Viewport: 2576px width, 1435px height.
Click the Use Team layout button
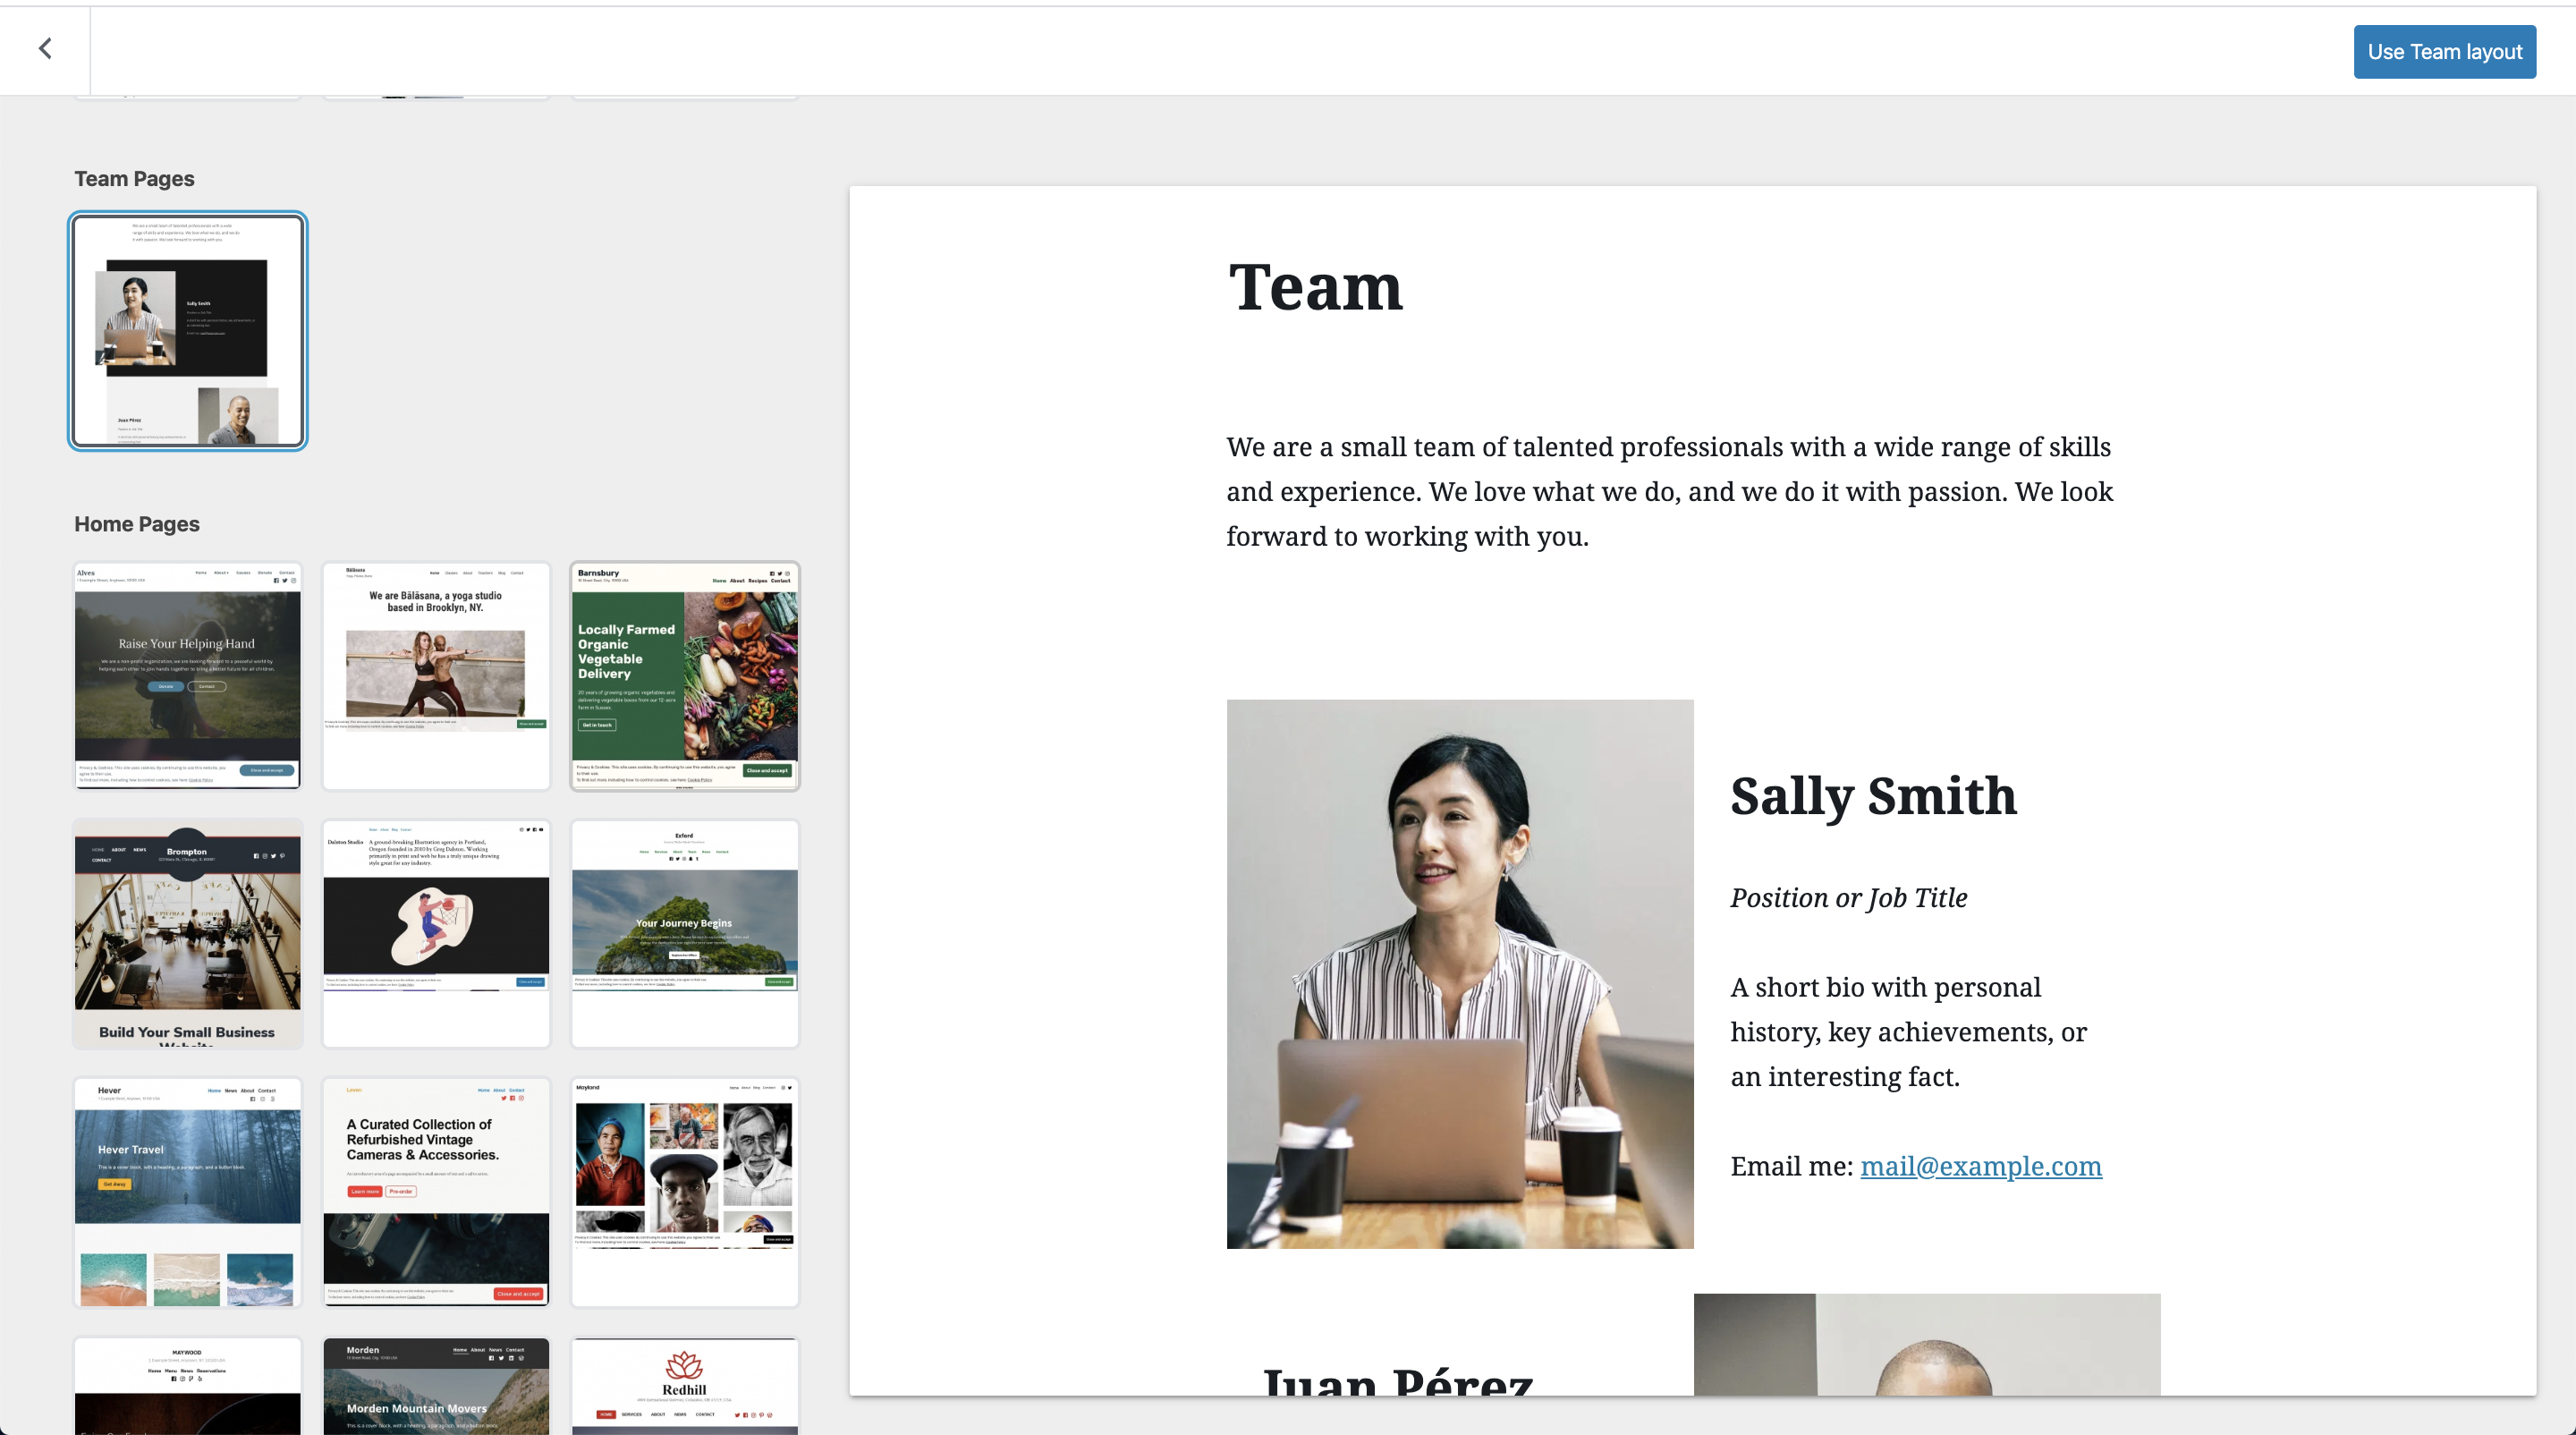click(2444, 52)
